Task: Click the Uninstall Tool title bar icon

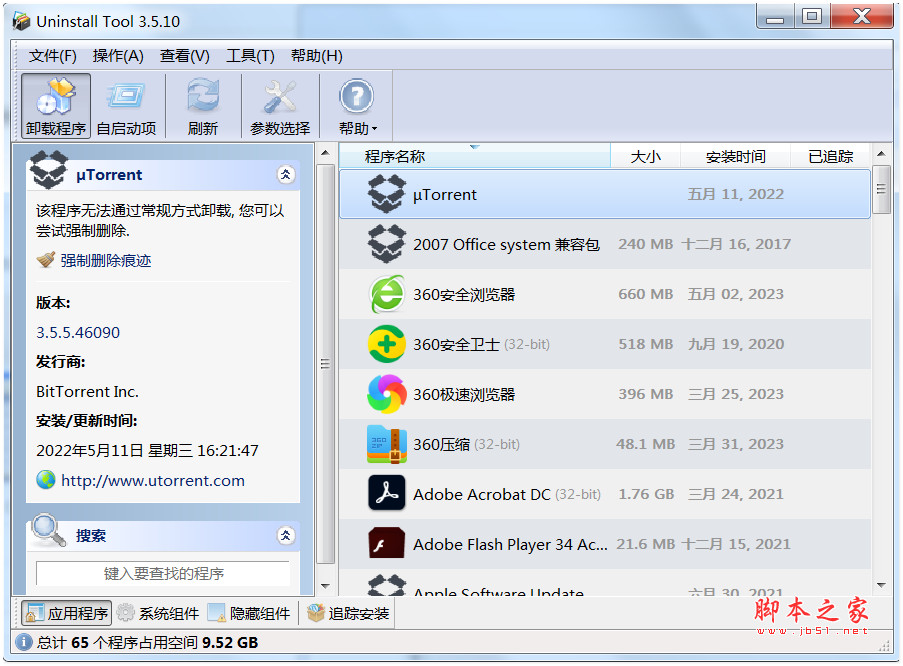Action: (21, 21)
